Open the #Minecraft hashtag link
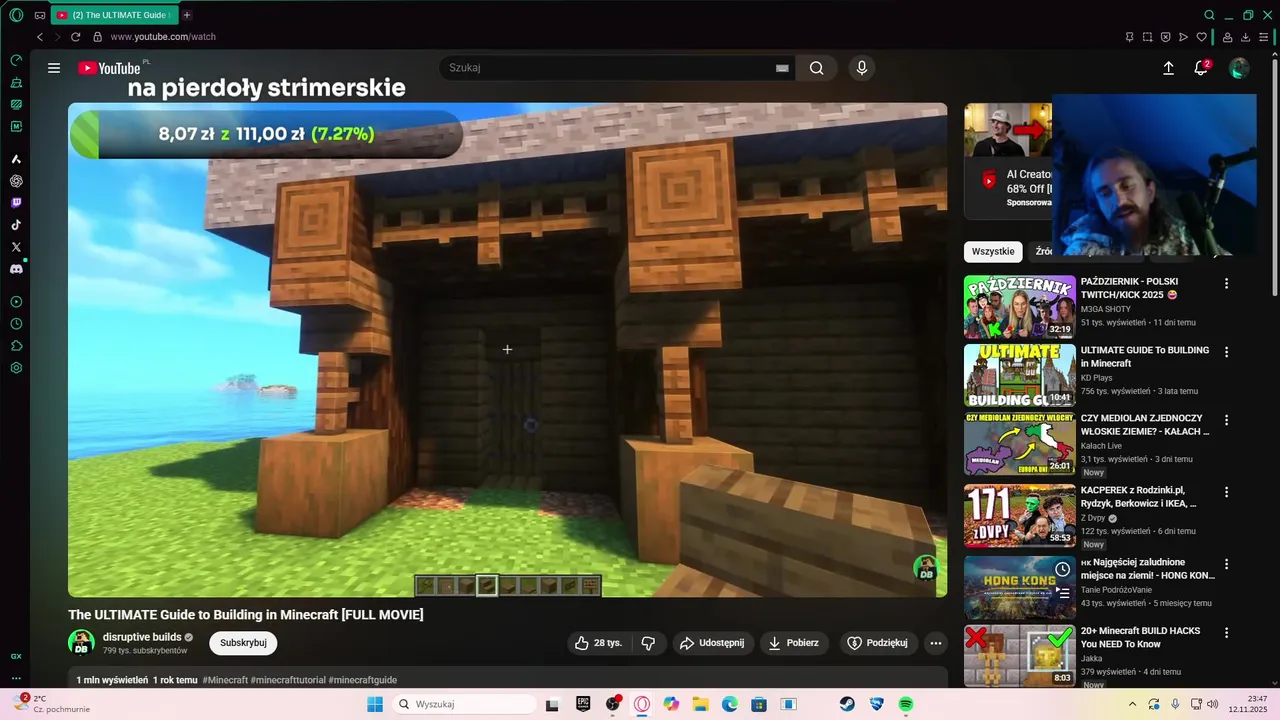Viewport: 1280px width, 720px height. 225,680
